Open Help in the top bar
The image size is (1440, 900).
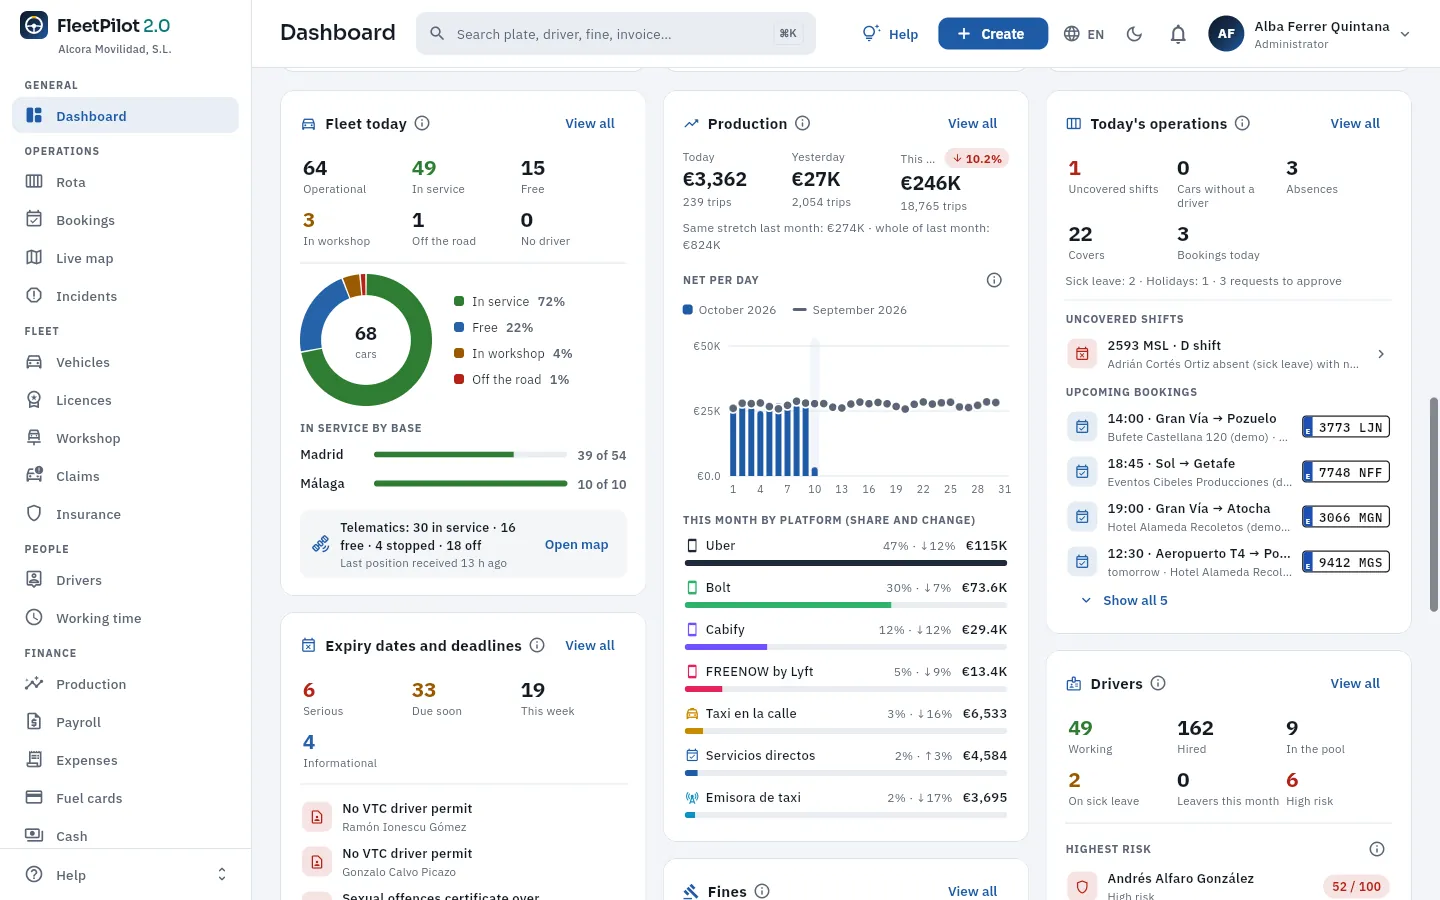(x=890, y=34)
